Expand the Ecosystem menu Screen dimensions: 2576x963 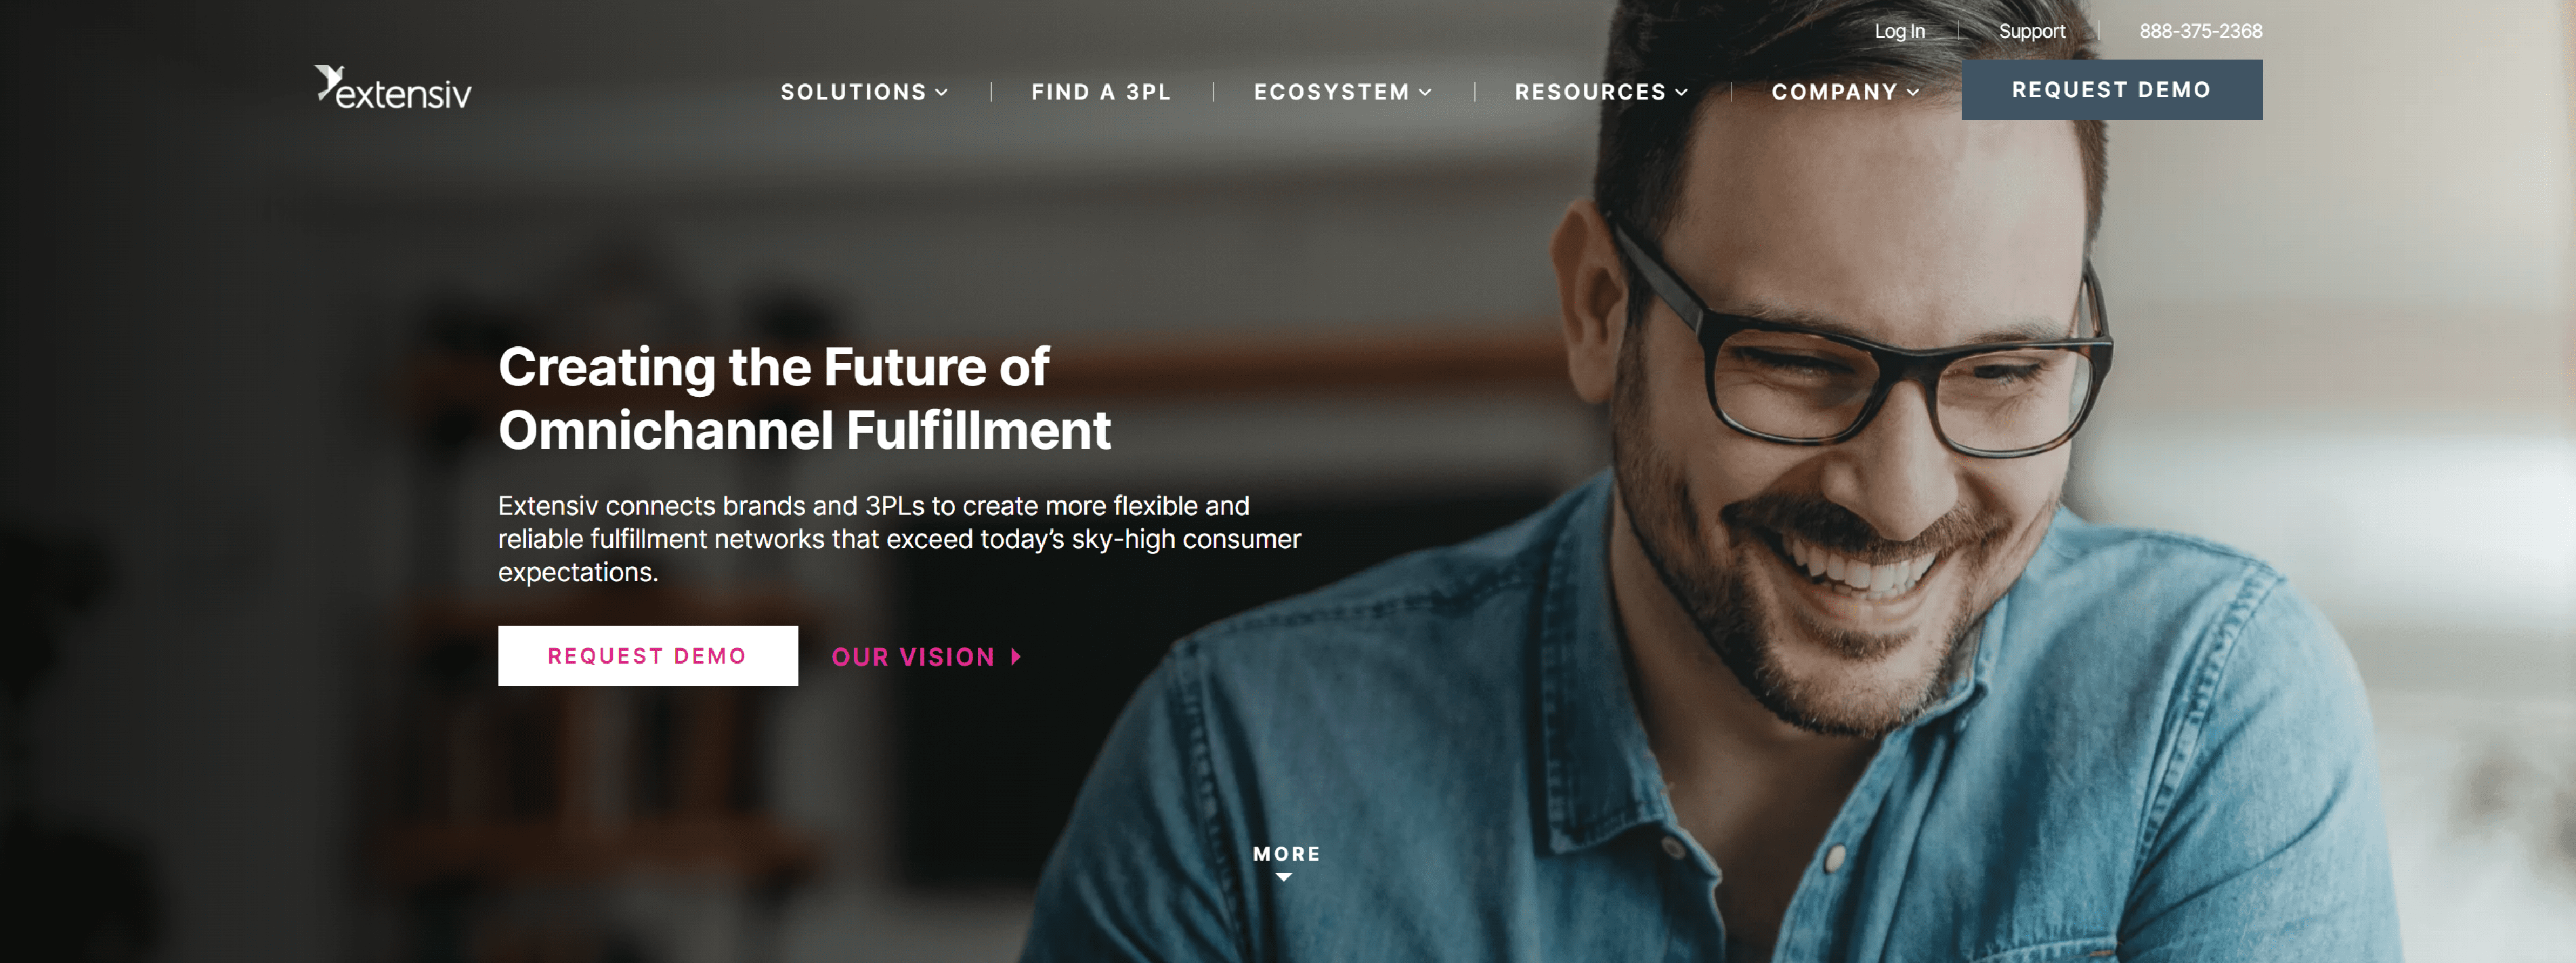(x=1343, y=92)
